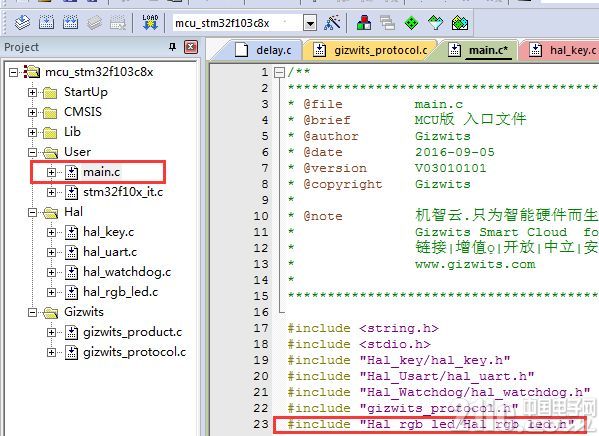Pin the Project panel
The width and height of the screenshot is (599, 436).
173,47
